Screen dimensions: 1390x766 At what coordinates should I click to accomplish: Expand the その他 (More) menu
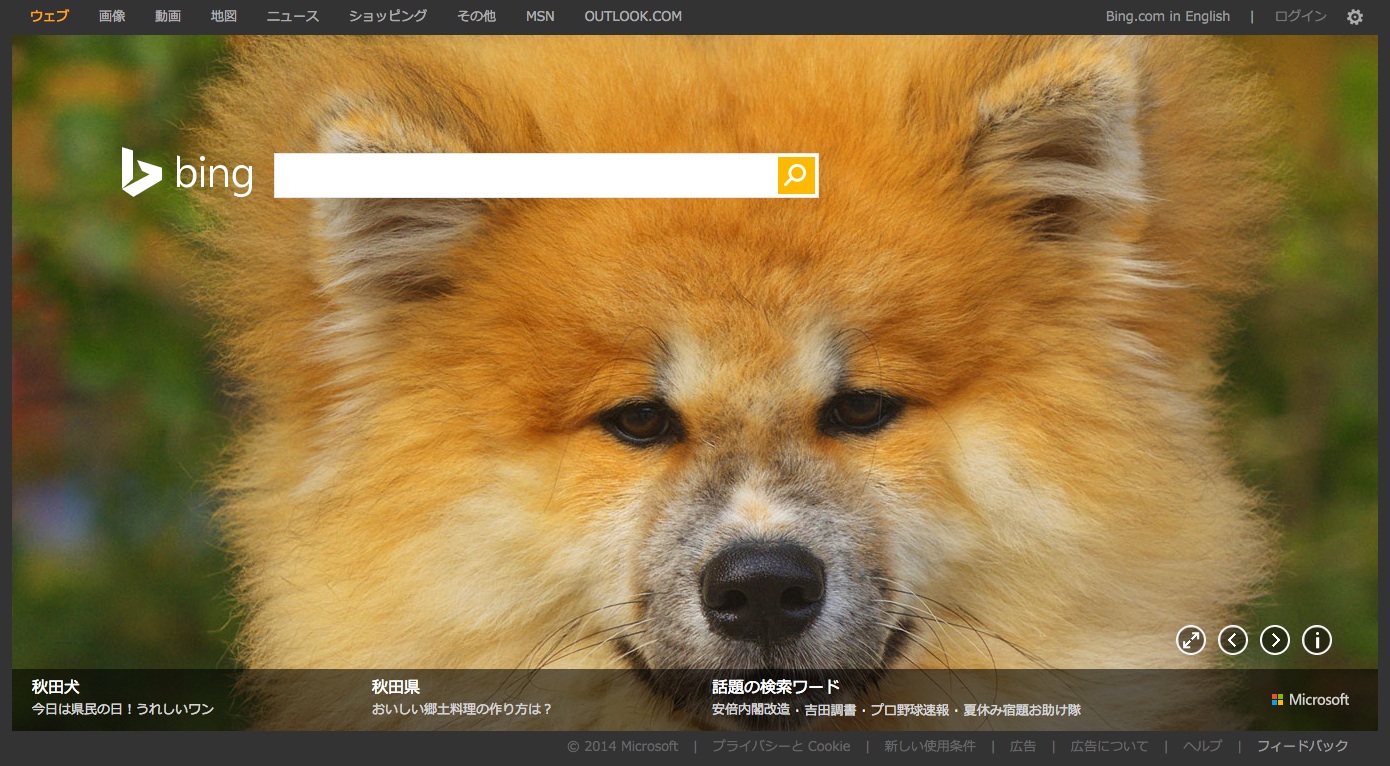476,16
